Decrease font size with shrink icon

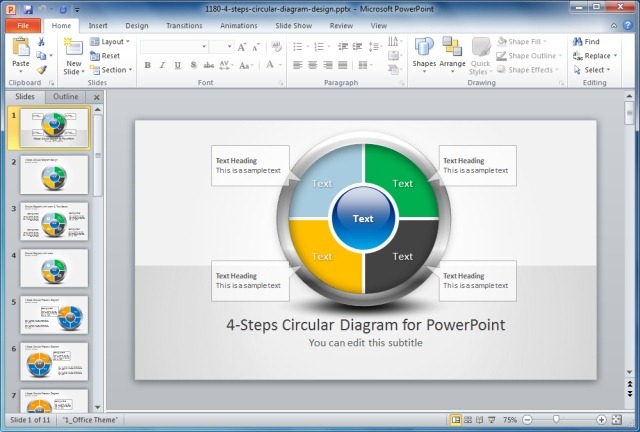tap(256, 47)
